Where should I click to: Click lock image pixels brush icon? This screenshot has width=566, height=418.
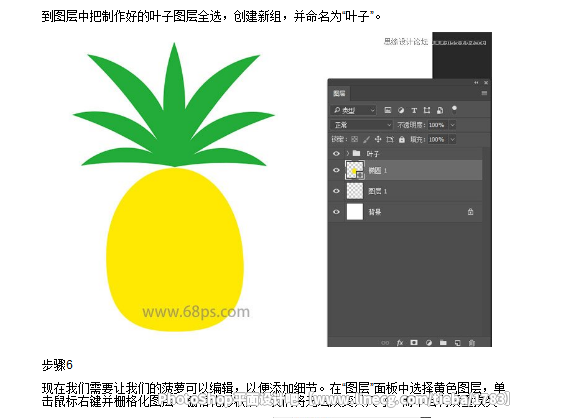[366, 139]
